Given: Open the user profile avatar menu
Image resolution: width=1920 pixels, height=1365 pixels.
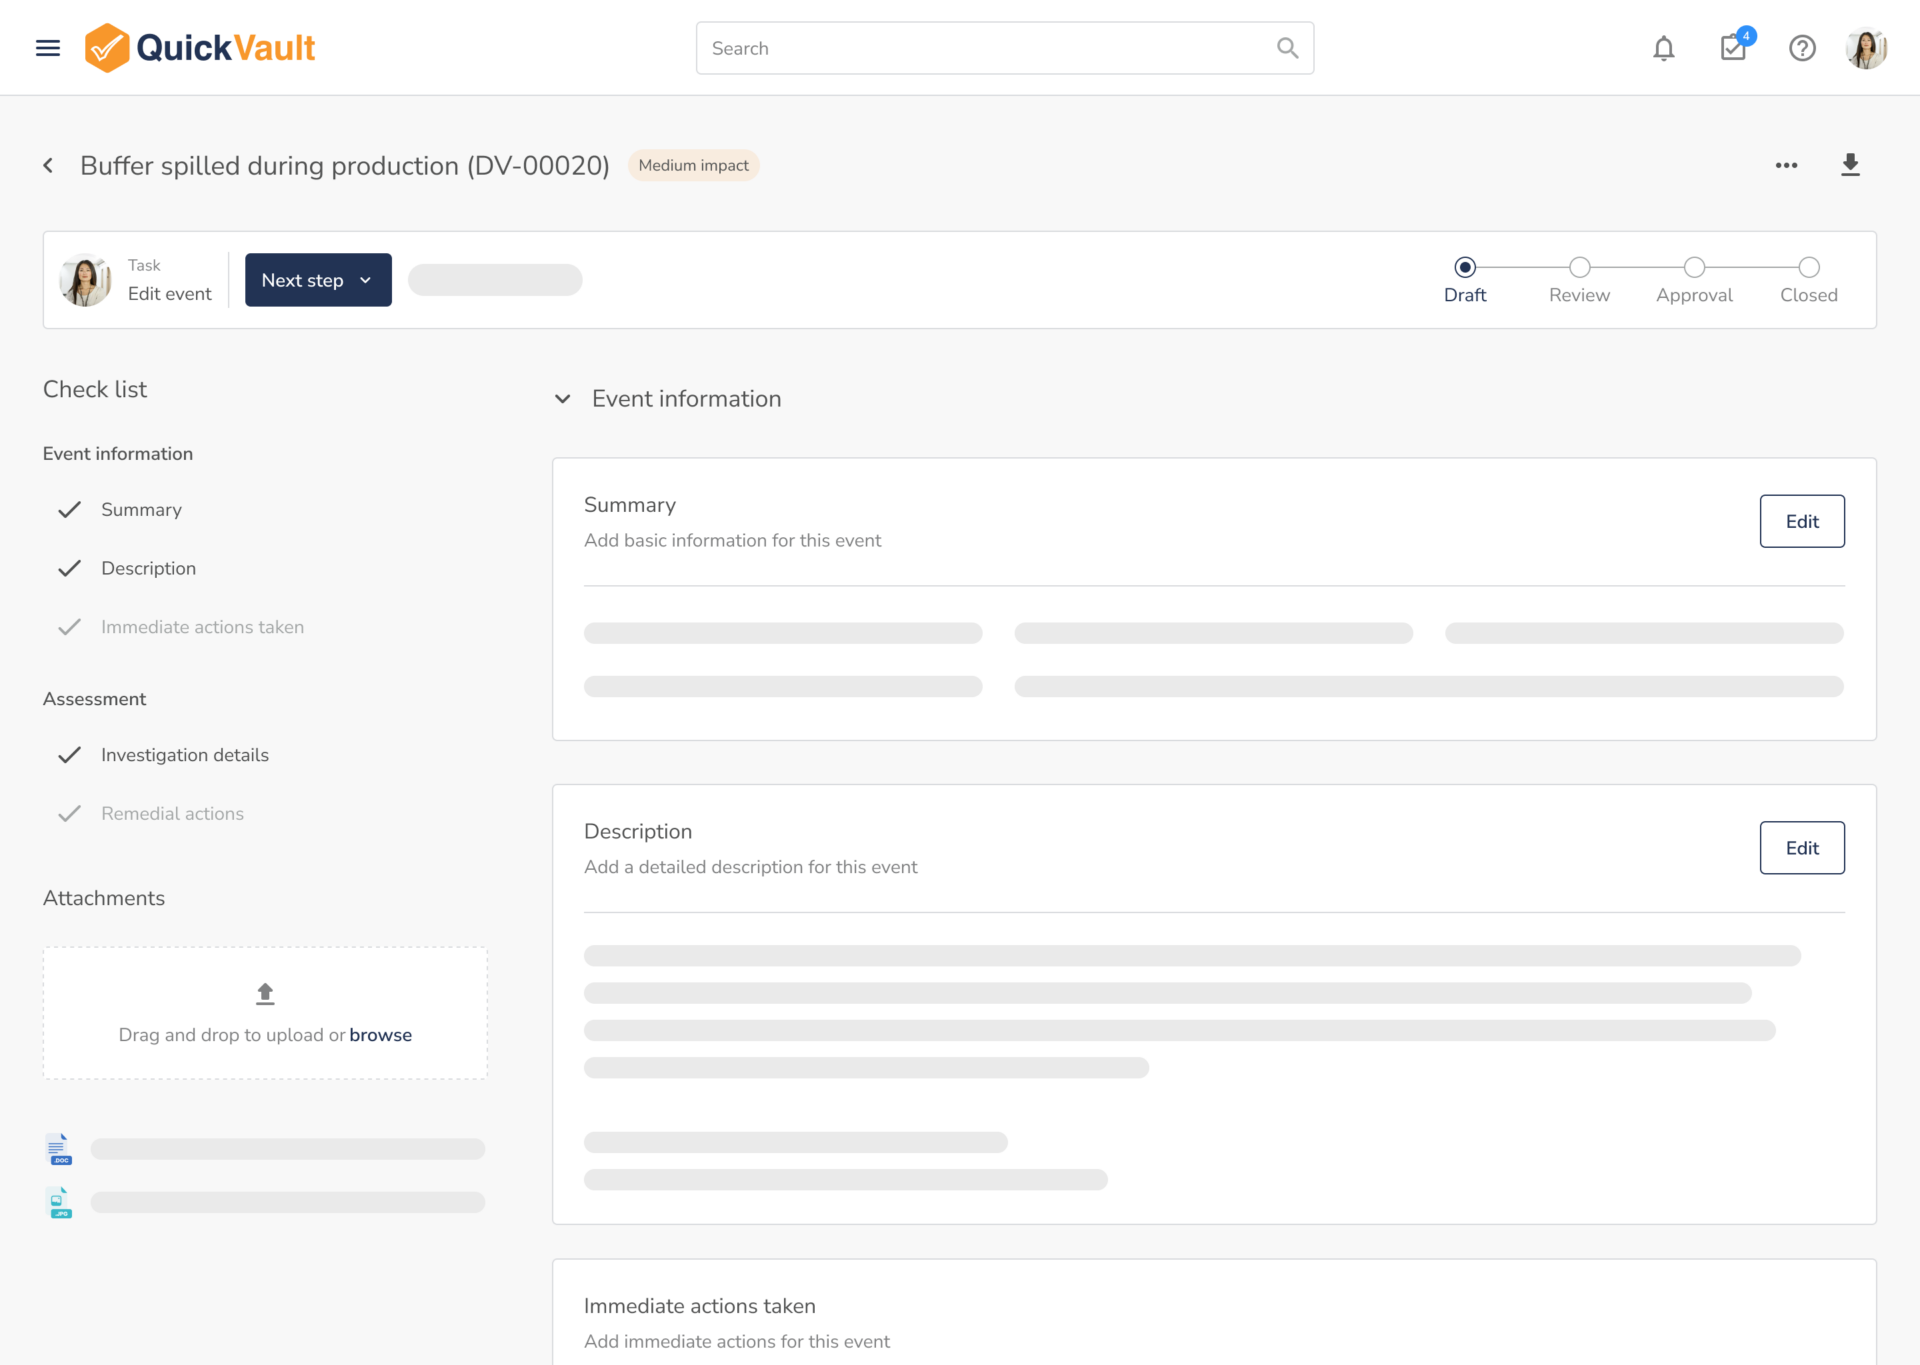Looking at the screenshot, I should coord(1865,48).
